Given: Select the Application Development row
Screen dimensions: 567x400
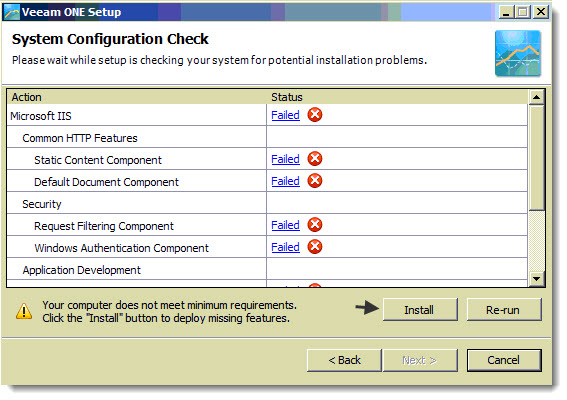Looking at the screenshot, I should coord(267,270).
